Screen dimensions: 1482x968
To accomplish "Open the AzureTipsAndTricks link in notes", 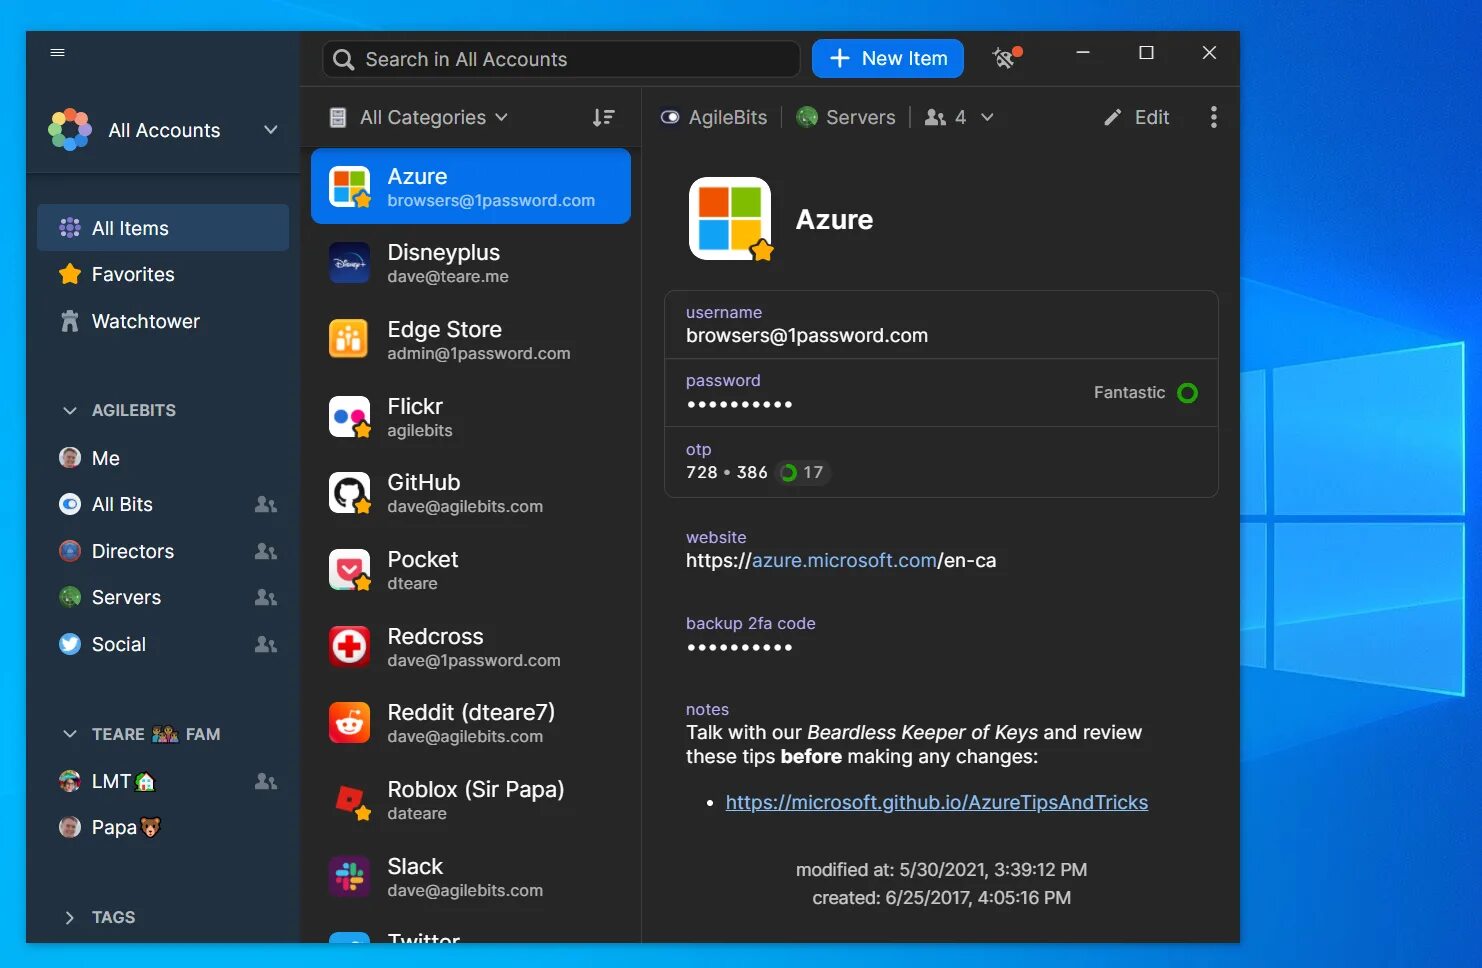I will [936, 802].
